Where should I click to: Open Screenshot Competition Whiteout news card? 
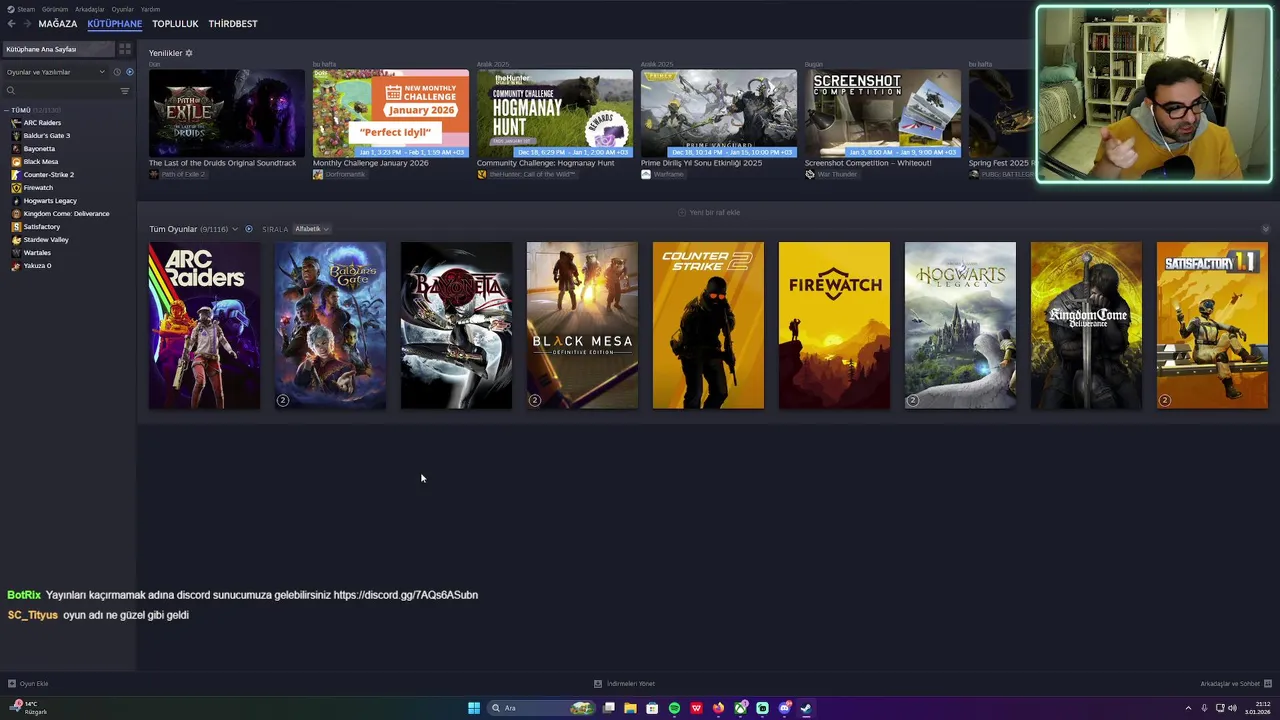pyautogui.click(x=883, y=113)
